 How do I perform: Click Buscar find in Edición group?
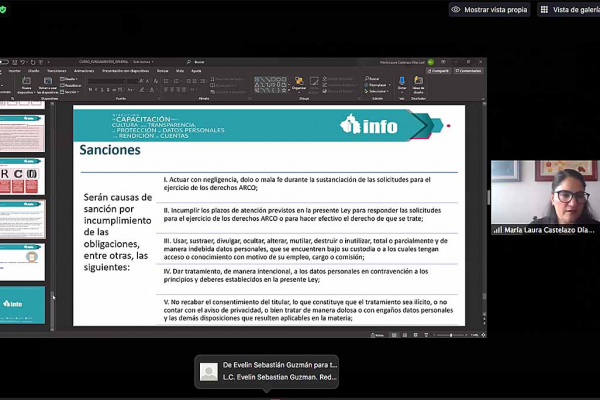[372, 78]
